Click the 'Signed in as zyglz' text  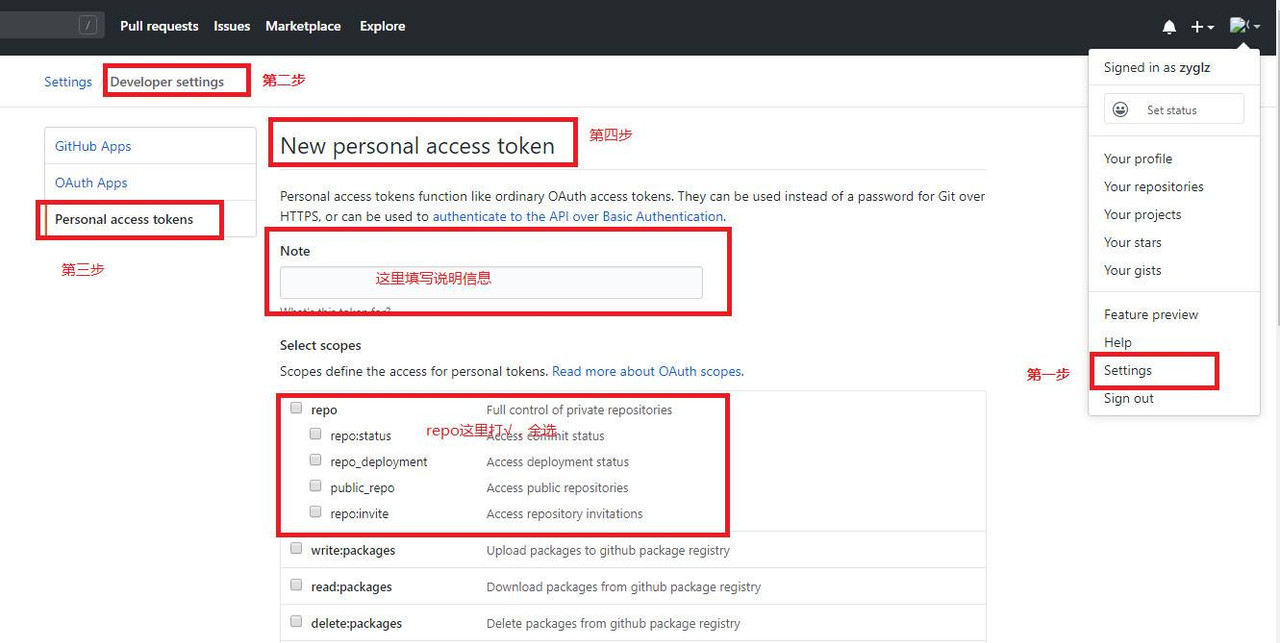[1157, 68]
